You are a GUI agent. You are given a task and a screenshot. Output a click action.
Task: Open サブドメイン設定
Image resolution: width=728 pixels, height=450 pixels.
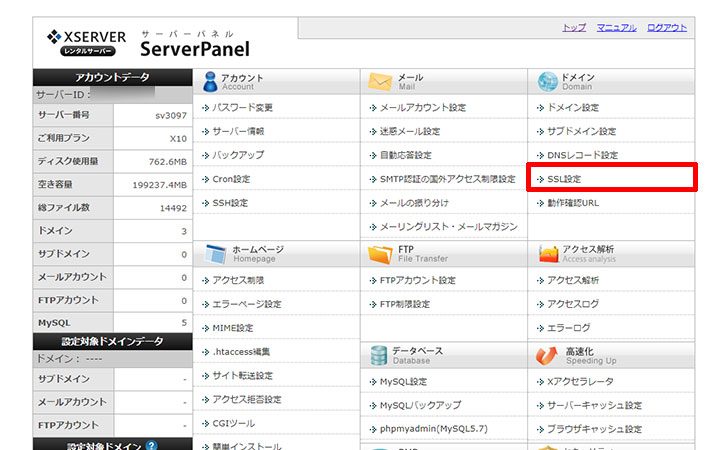pyautogui.click(x=581, y=131)
